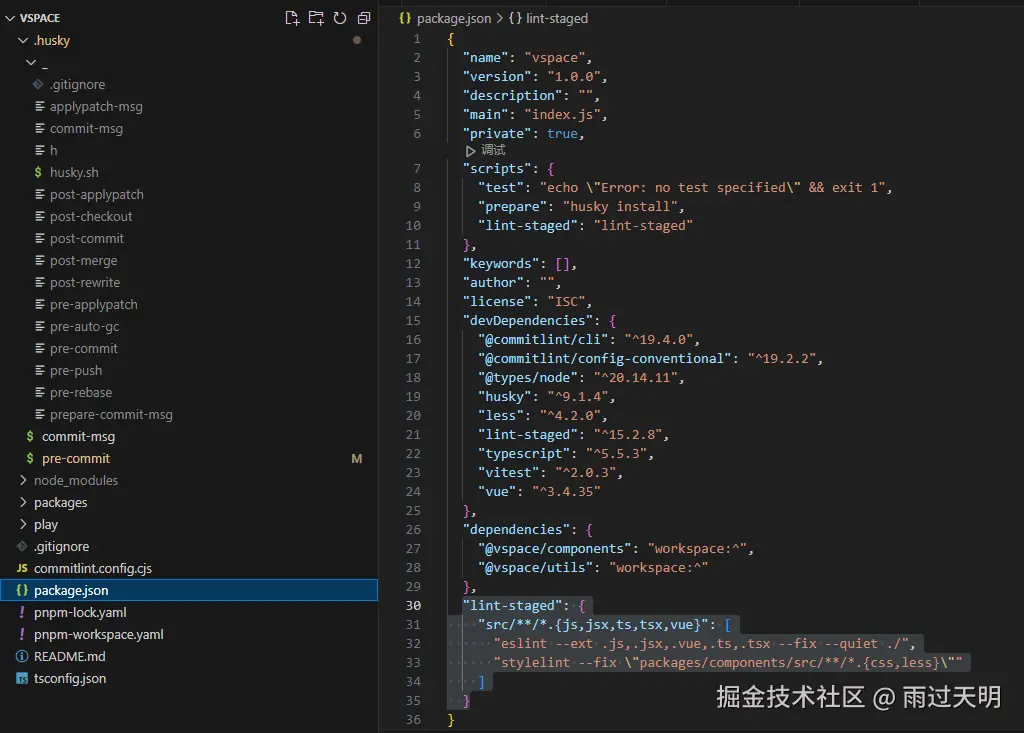This screenshot has width=1024, height=733.
Task: Open the modified pre-commit shell script
Action: pyautogui.click(x=76, y=459)
